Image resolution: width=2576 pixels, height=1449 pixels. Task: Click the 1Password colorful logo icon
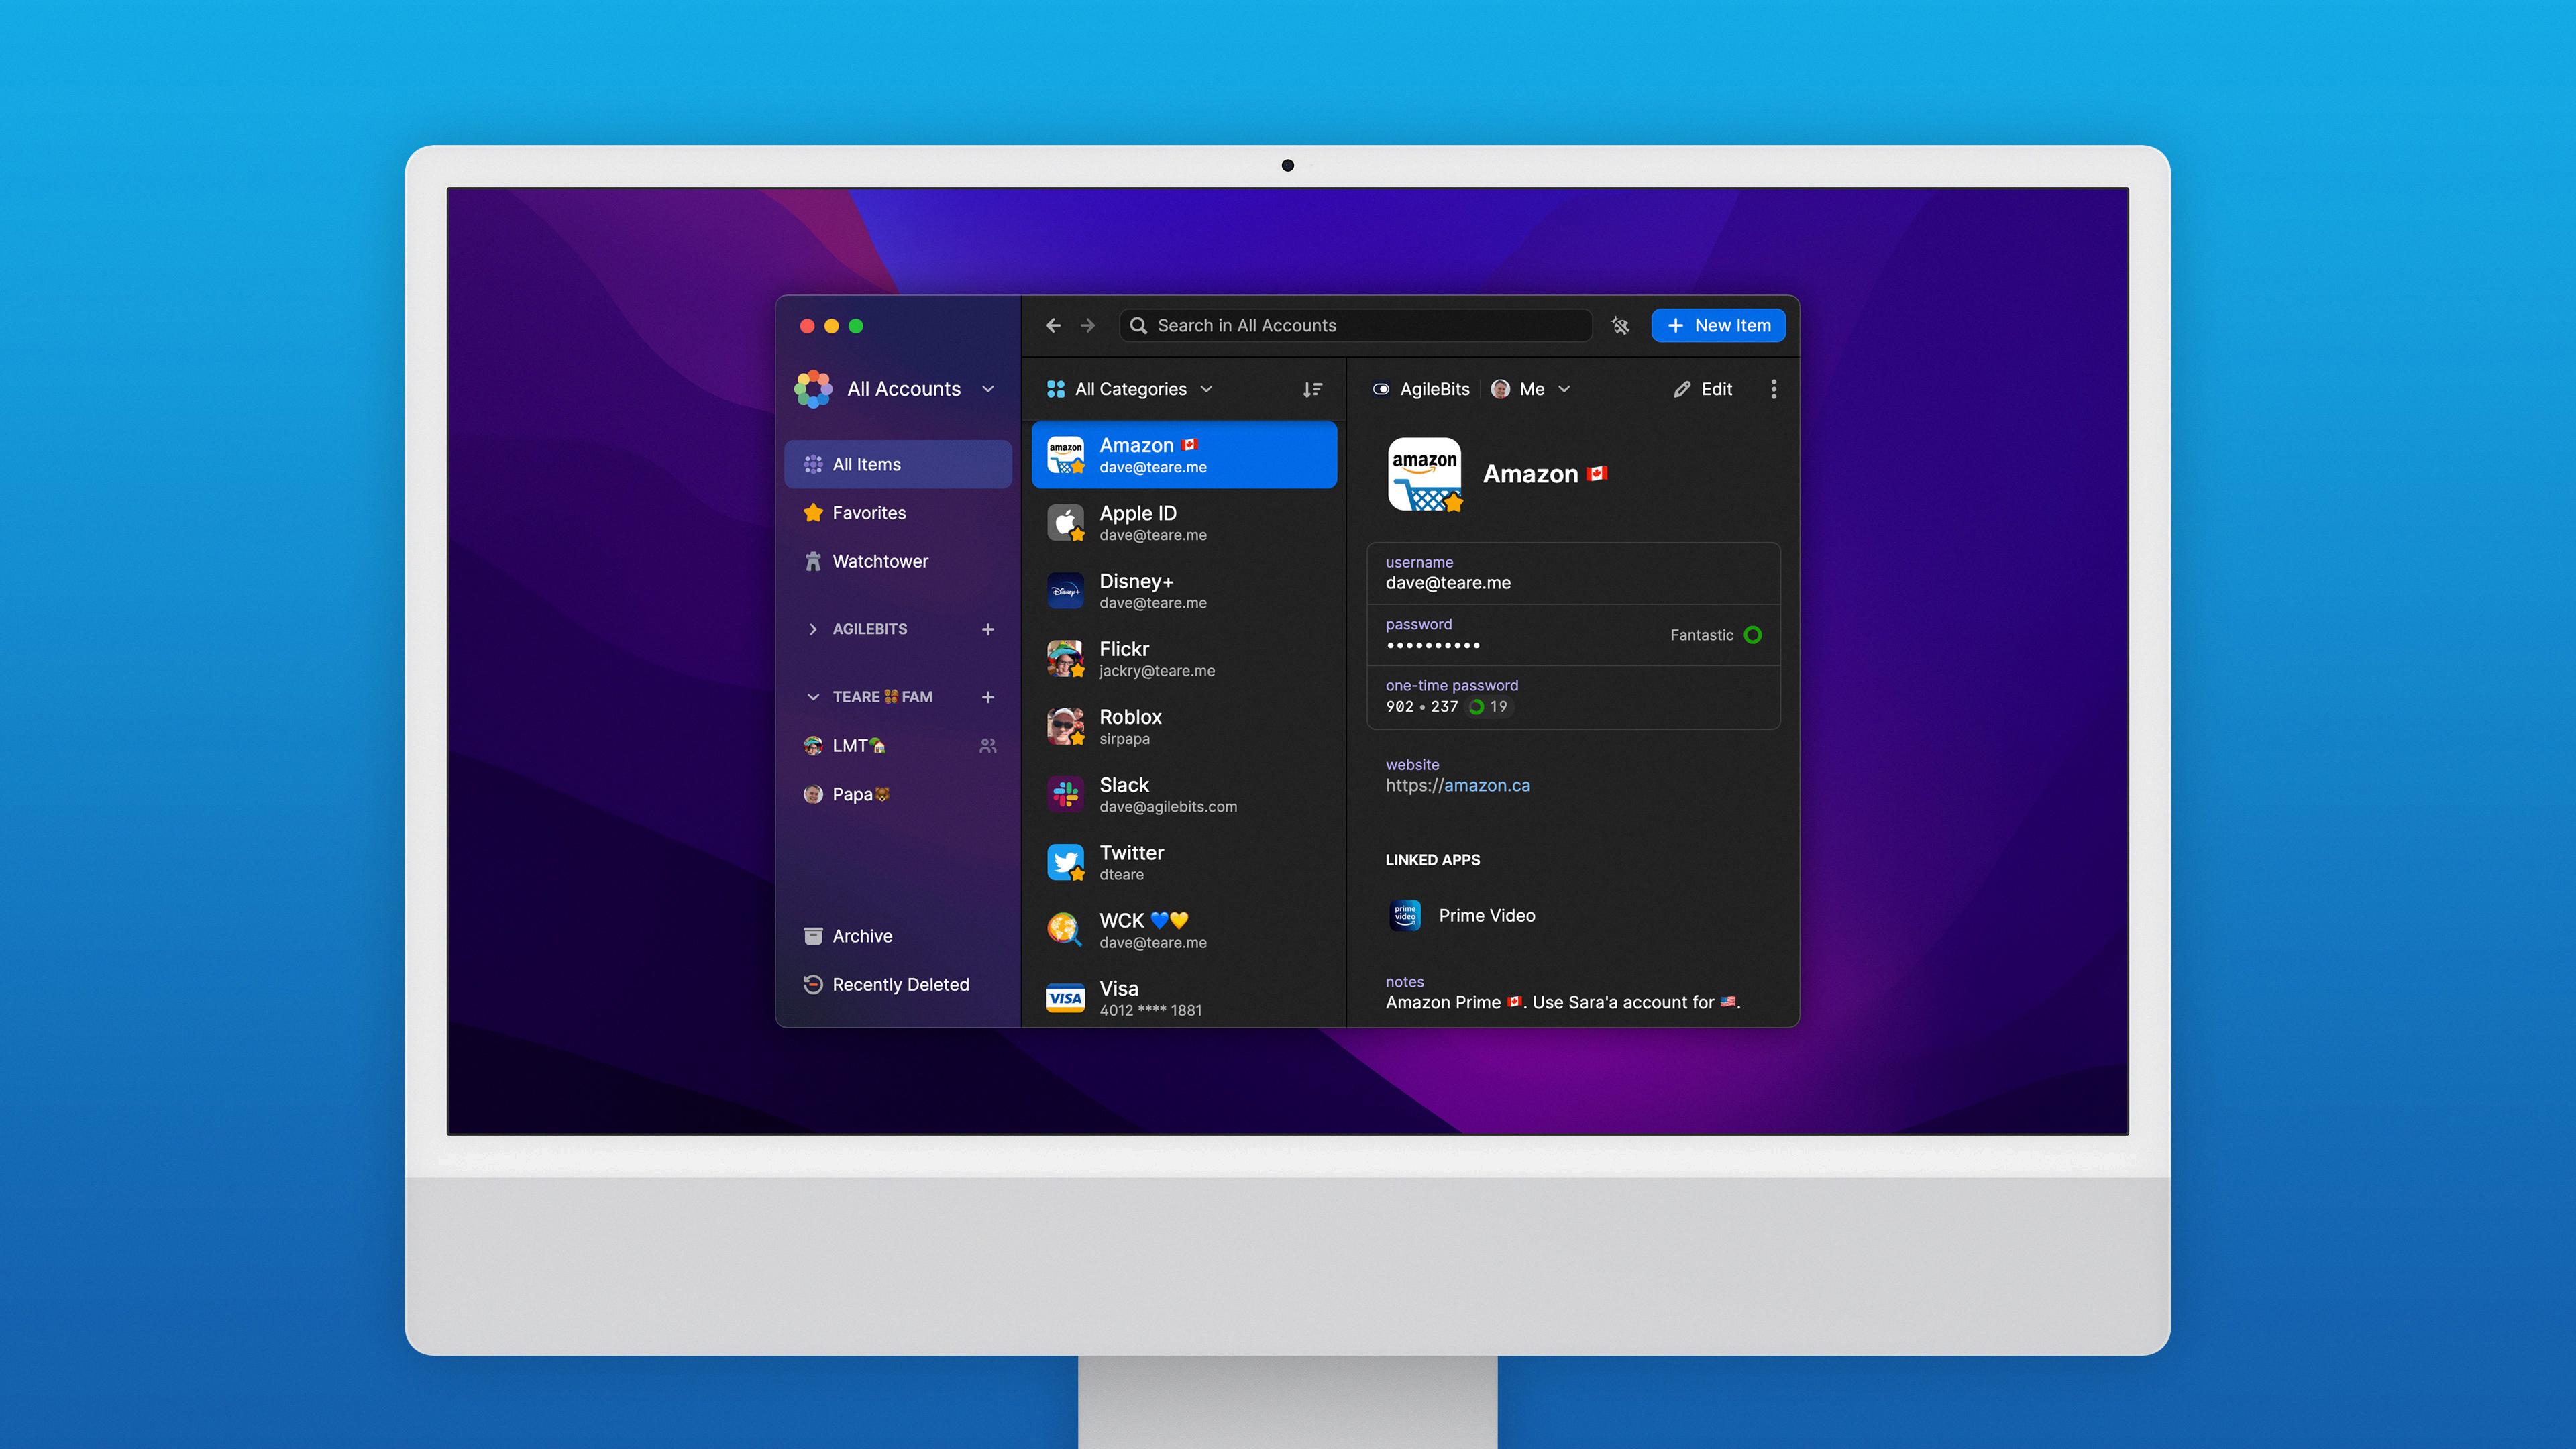[x=816, y=388]
